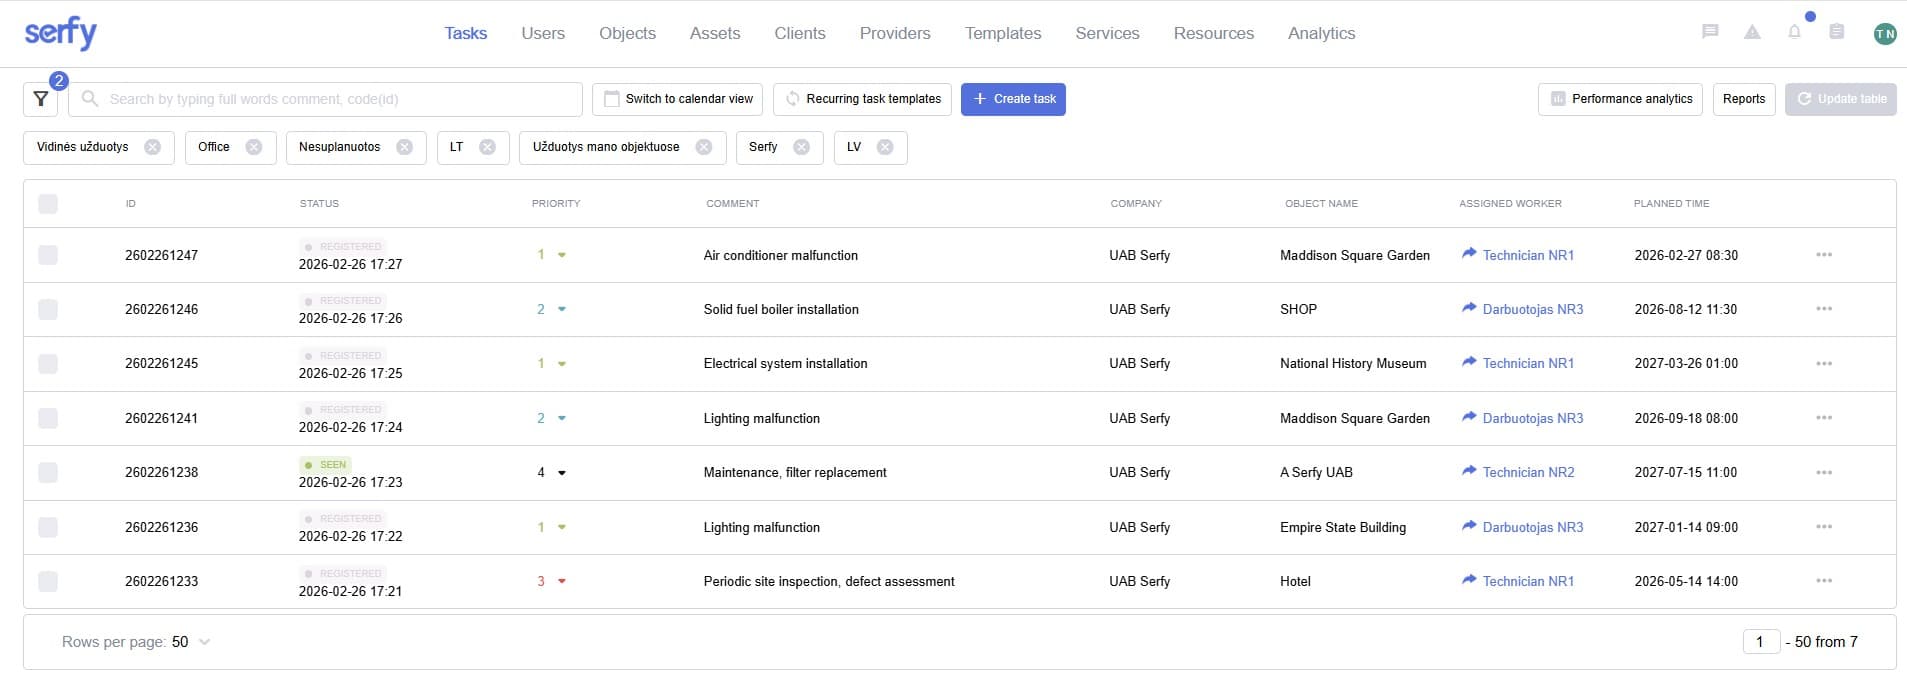The height and width of the screenshot is (682, 1907).
Task: Open more options for task 2602261241
Action: coord(1824,418)
